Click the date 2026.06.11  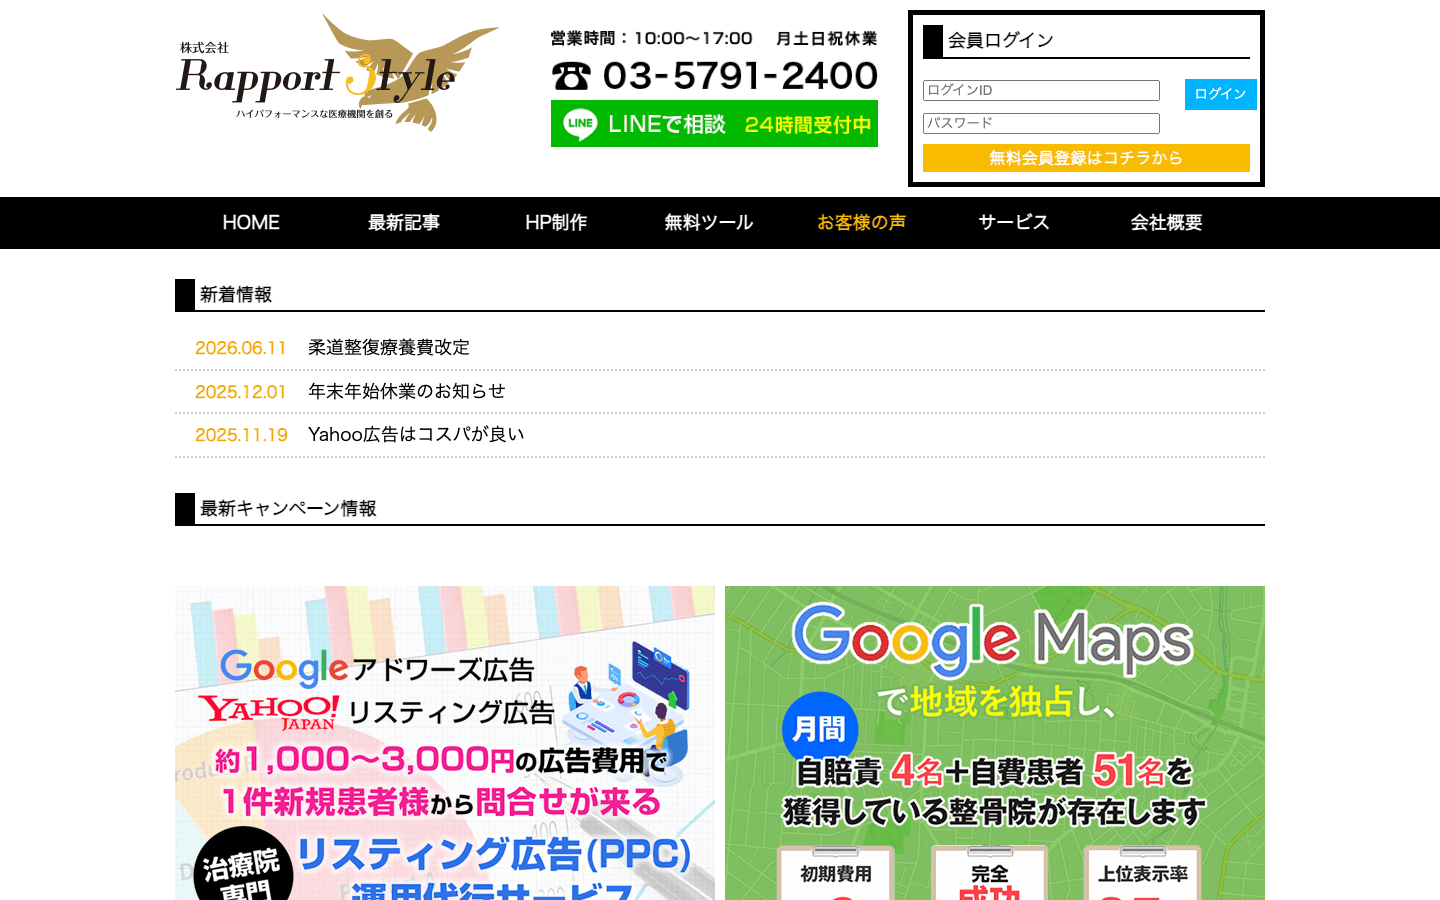(x=241, y=348)
